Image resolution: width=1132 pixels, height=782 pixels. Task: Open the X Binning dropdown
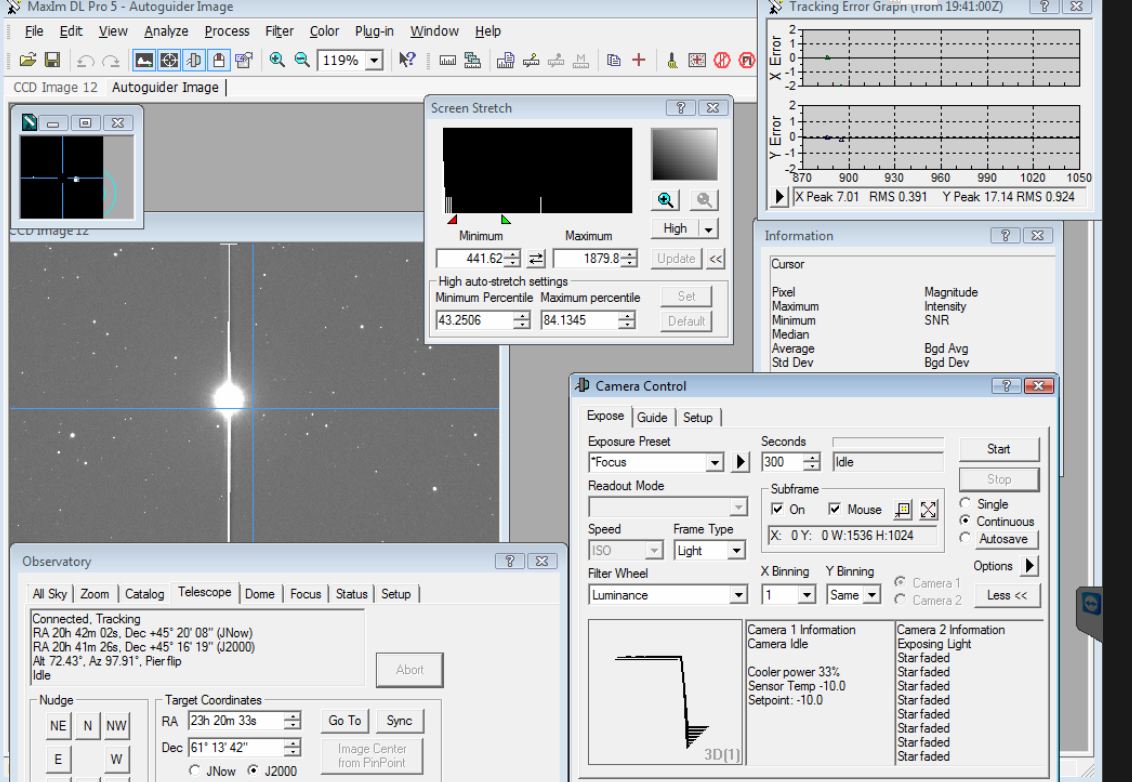click(x=806, y=595)
